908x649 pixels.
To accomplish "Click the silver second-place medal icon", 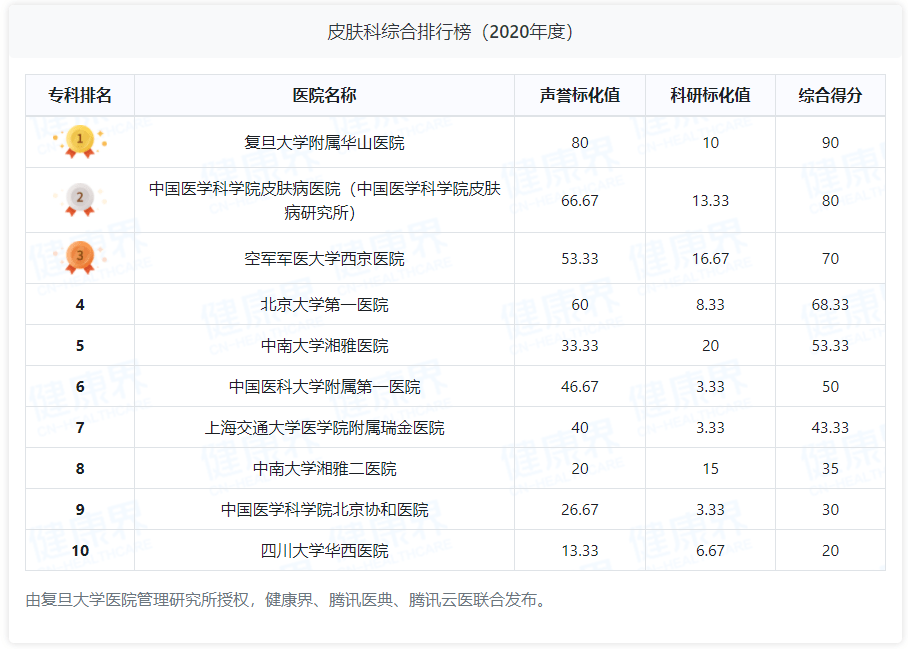I will (x=80, y=199).
